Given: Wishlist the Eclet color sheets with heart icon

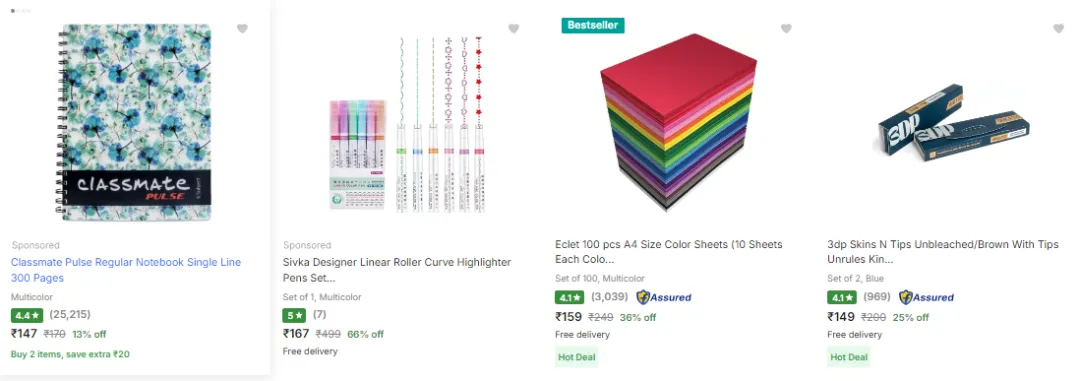Looking at the screenshot, I should tap(786, 29).
